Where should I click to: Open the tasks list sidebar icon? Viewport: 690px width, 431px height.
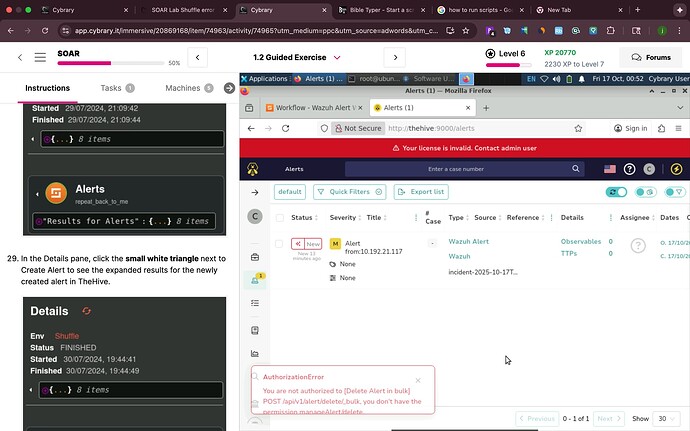[x=255, y=303]
